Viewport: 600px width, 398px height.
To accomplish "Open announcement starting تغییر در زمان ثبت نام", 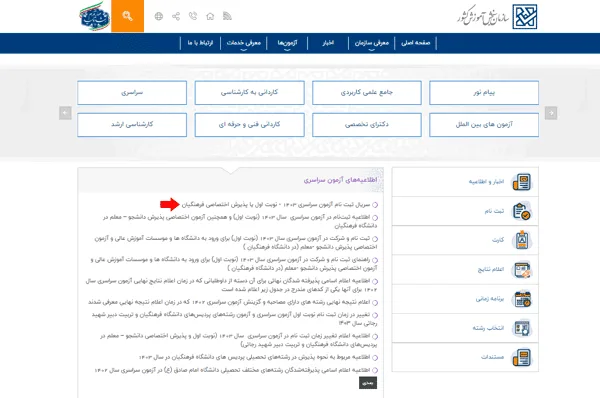I will pos(235,319).
